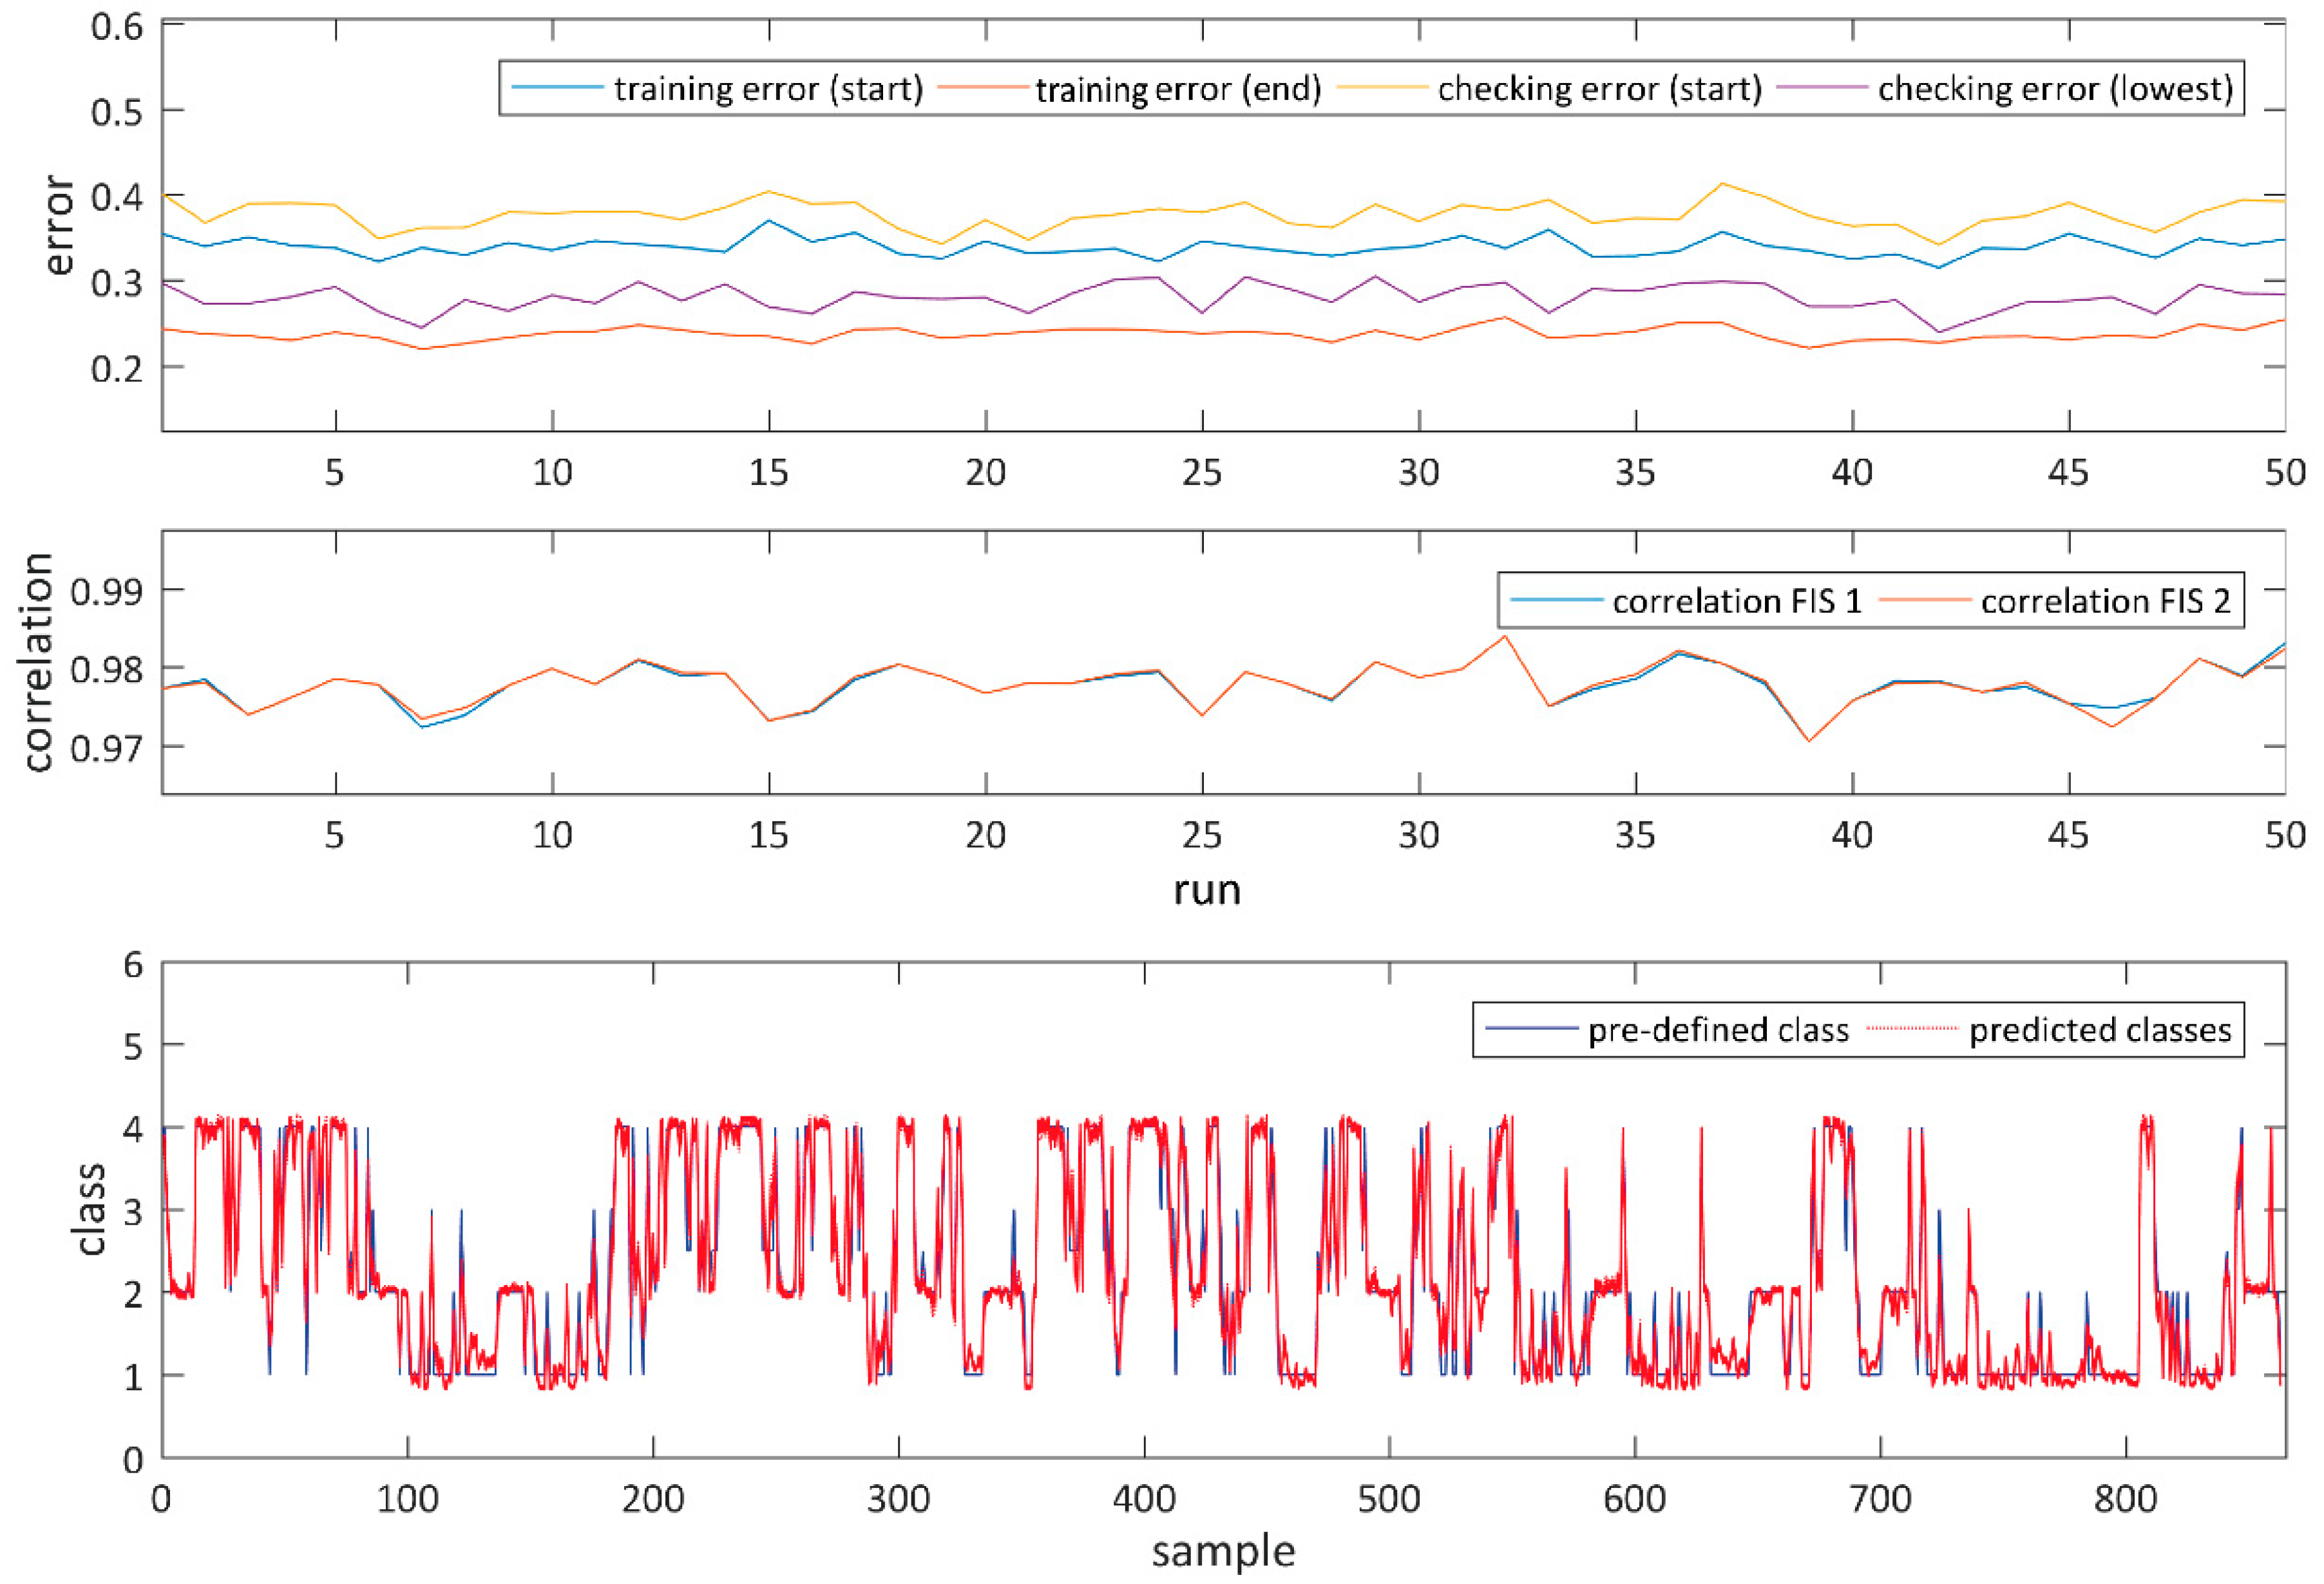The width and height of the screenshot is (2324, 1584).
Task: Click tick label 25 under the error plot
Action: coord(1201,472)
